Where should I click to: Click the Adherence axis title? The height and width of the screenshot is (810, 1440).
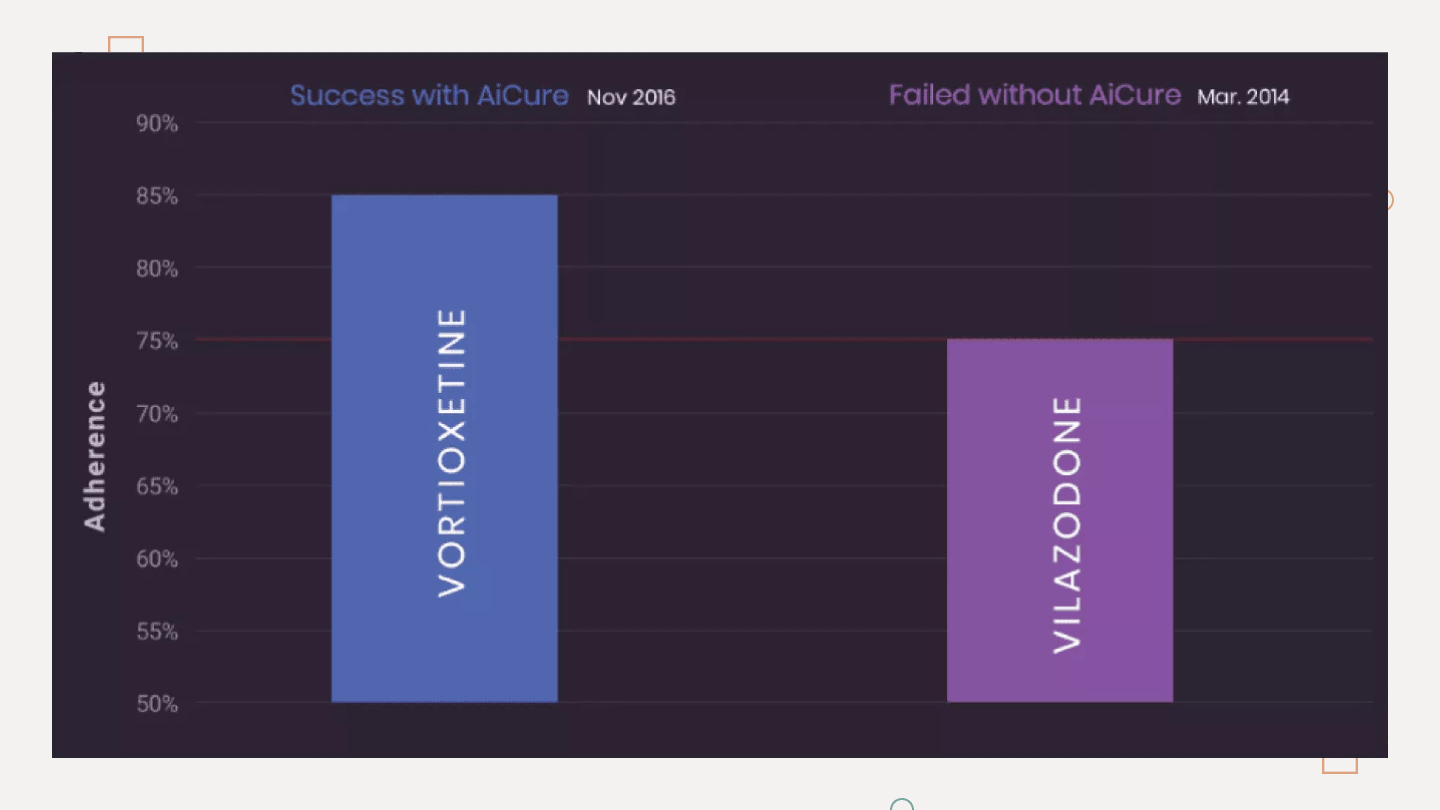pos(95,456)
